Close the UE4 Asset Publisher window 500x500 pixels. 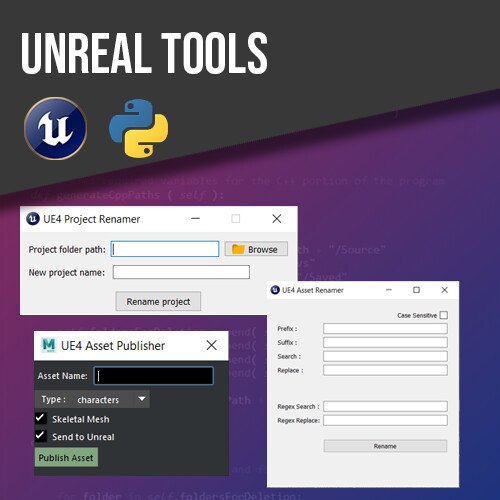pyautogui.click(x=212, y=345)
